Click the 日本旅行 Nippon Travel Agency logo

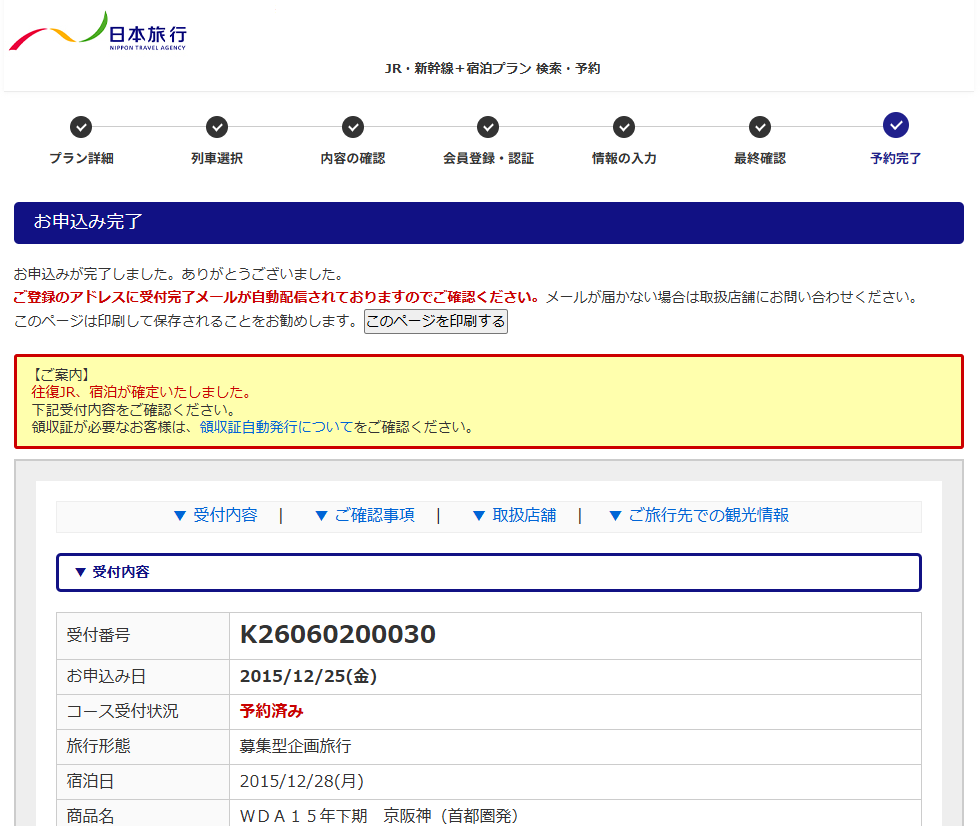pos(98,32)
